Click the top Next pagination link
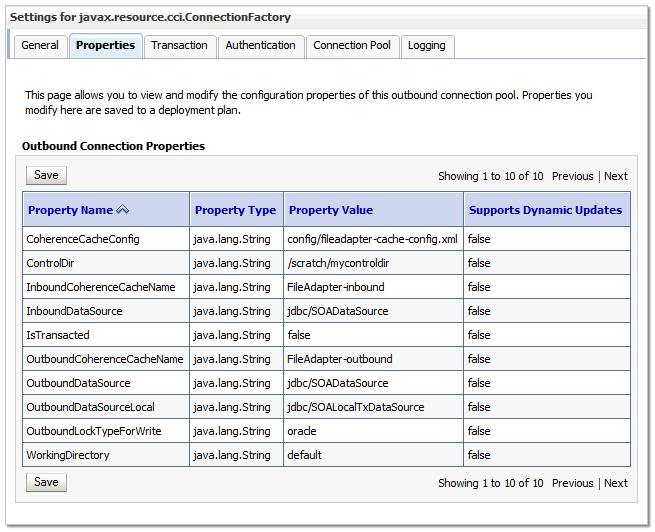Viewport: 655px width, 532px height. (x=616, y=176)
